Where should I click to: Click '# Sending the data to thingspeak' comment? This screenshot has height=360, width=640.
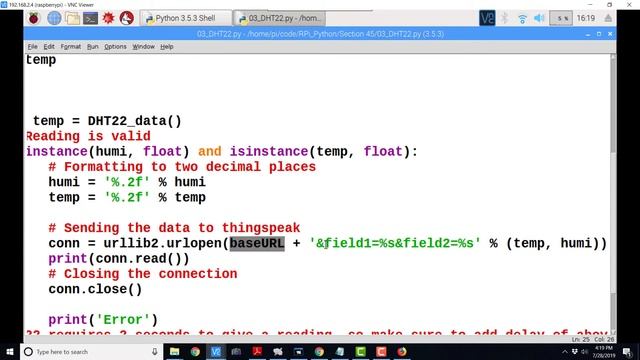point(174,228)
